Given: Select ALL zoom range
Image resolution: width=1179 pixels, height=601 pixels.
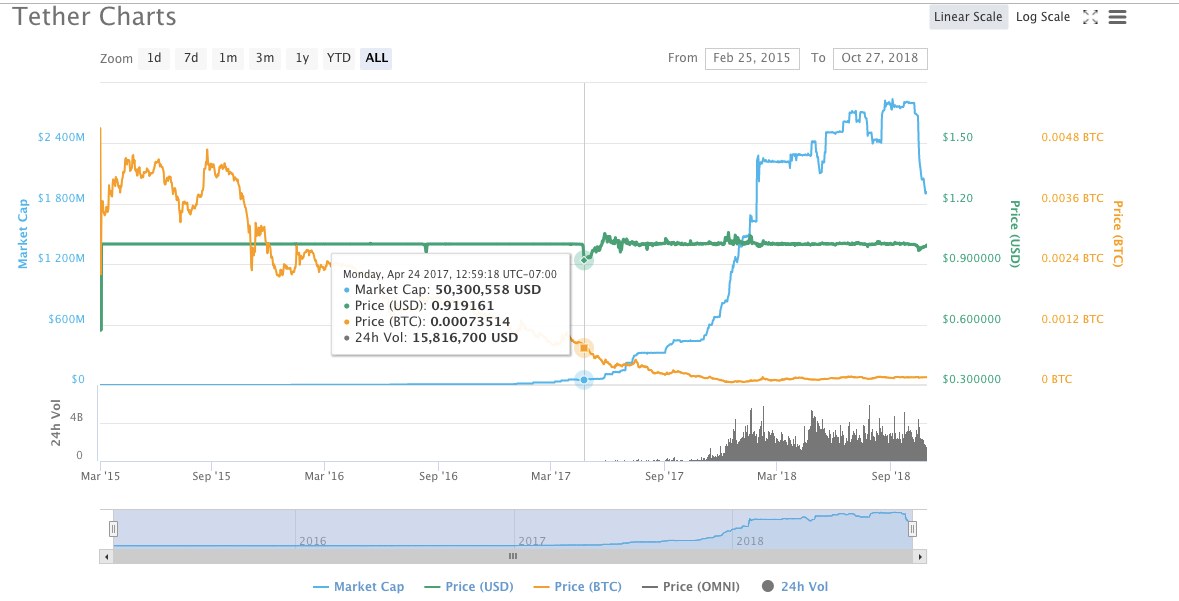Looking at the screenshot, I should click(x=377, y=58).
